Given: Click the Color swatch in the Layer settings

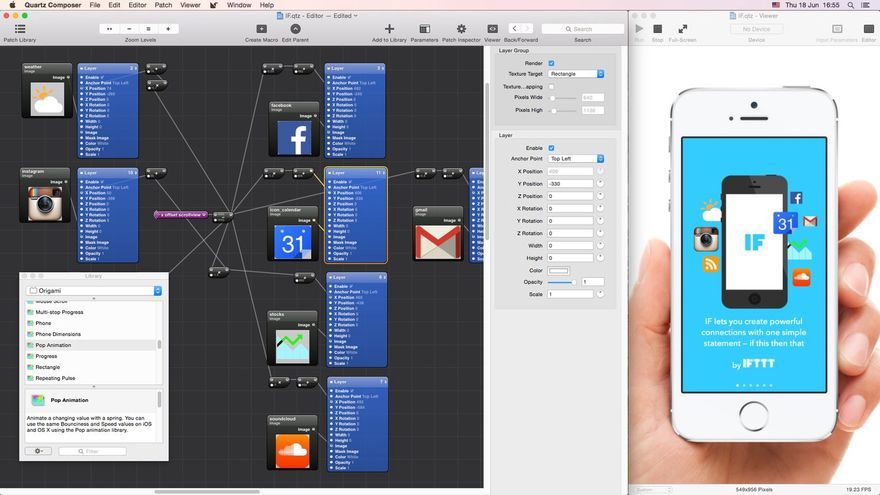Looking at the screenshot, I should tap(558, 271).
